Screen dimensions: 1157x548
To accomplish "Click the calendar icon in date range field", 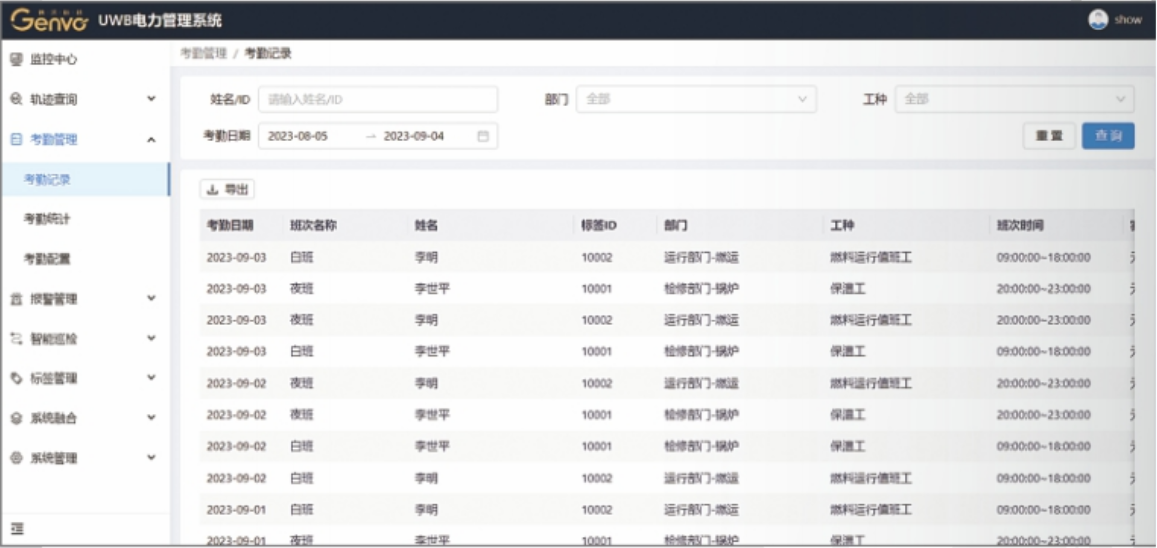I will (x=483, y=136).
